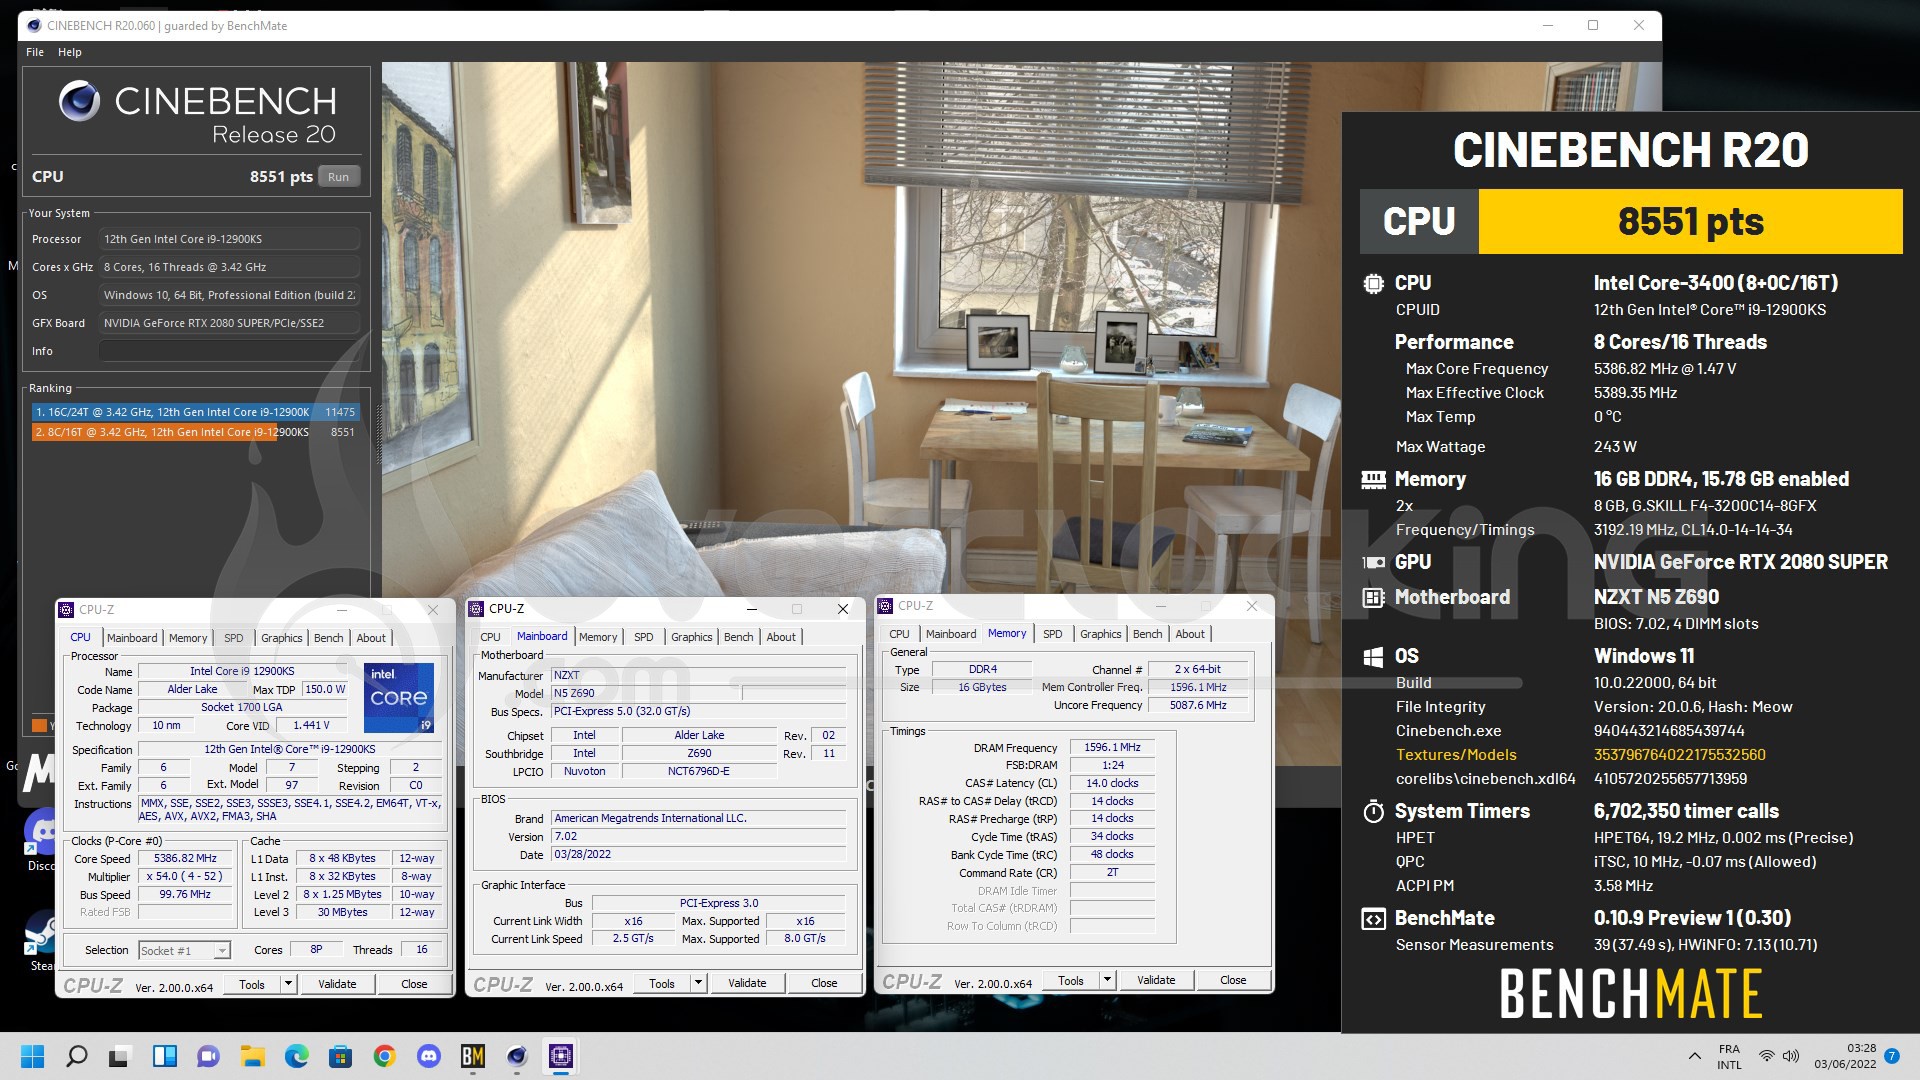Launch Google Chrome from taskbar

(384, 1056)
